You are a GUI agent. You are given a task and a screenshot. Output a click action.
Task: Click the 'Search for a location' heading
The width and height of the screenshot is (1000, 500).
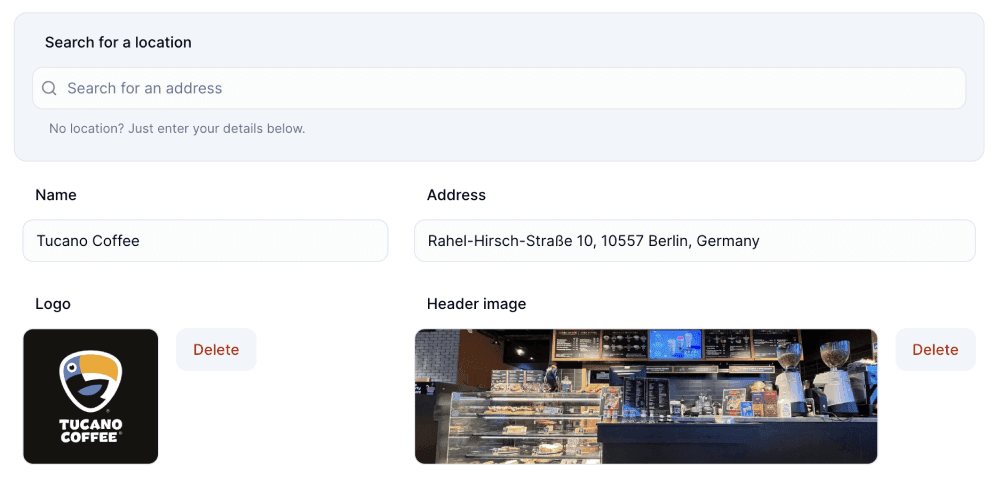click(118, 43)
